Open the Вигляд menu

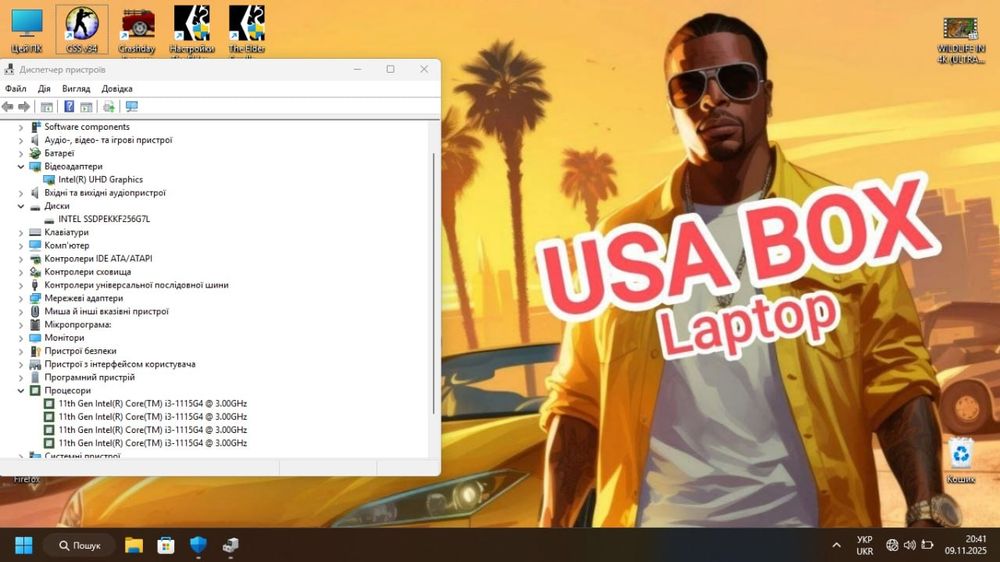[76, 89]
